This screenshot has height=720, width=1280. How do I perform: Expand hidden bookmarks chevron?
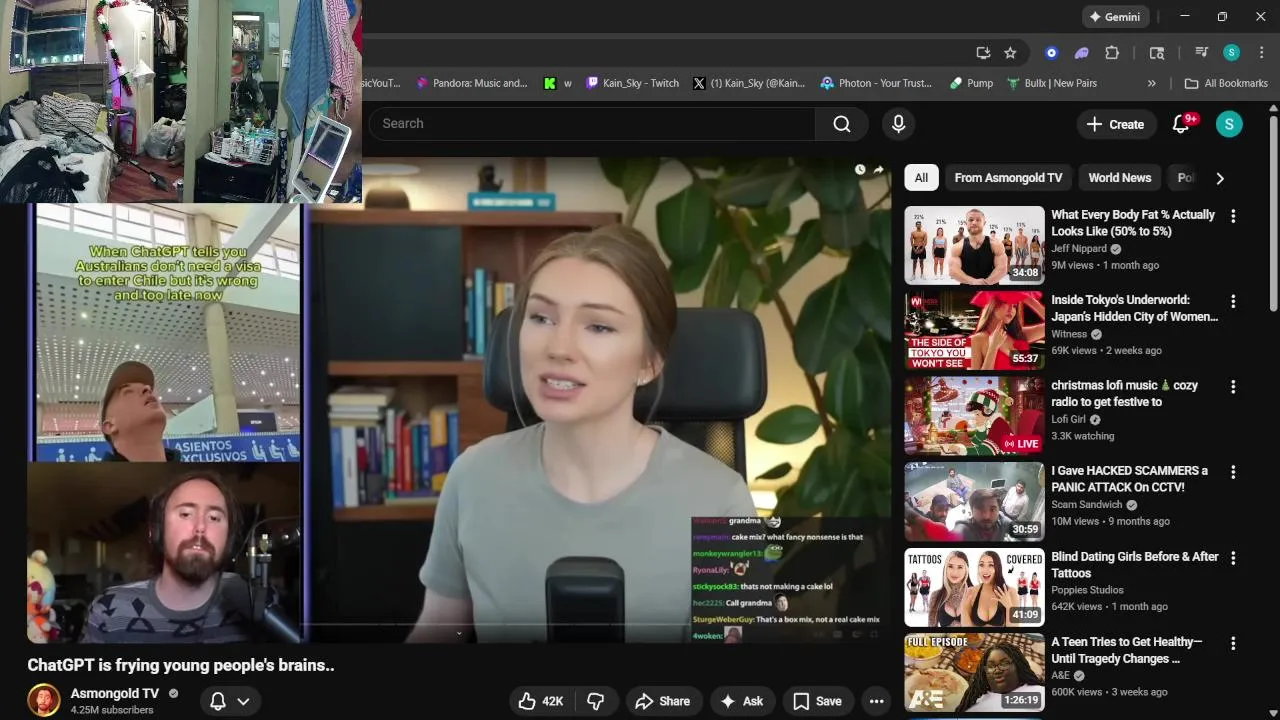coord(1152,83)
